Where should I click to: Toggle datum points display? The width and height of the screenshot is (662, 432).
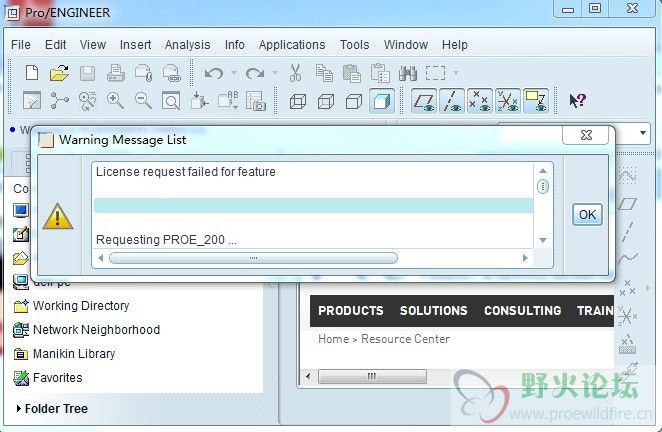coord(480,101)
